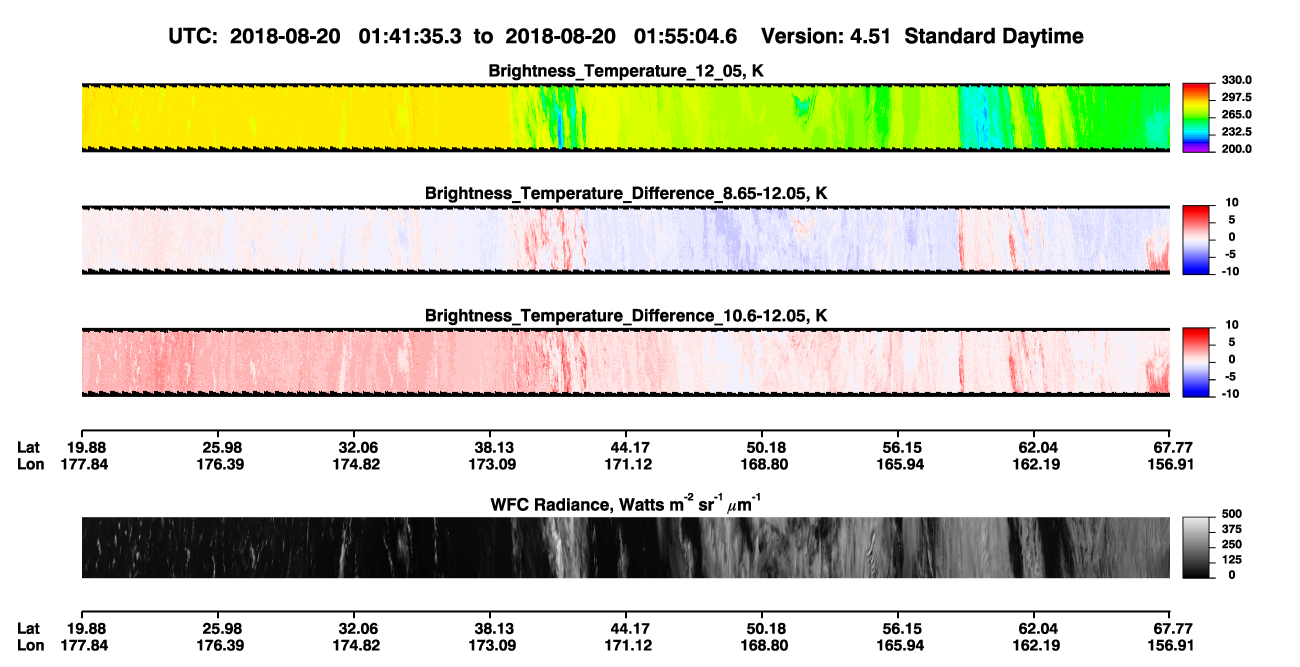This screenshot has height=667, width=1300.
Task: Click latitude 56.15 on the bottom axis
Action: 898,628
